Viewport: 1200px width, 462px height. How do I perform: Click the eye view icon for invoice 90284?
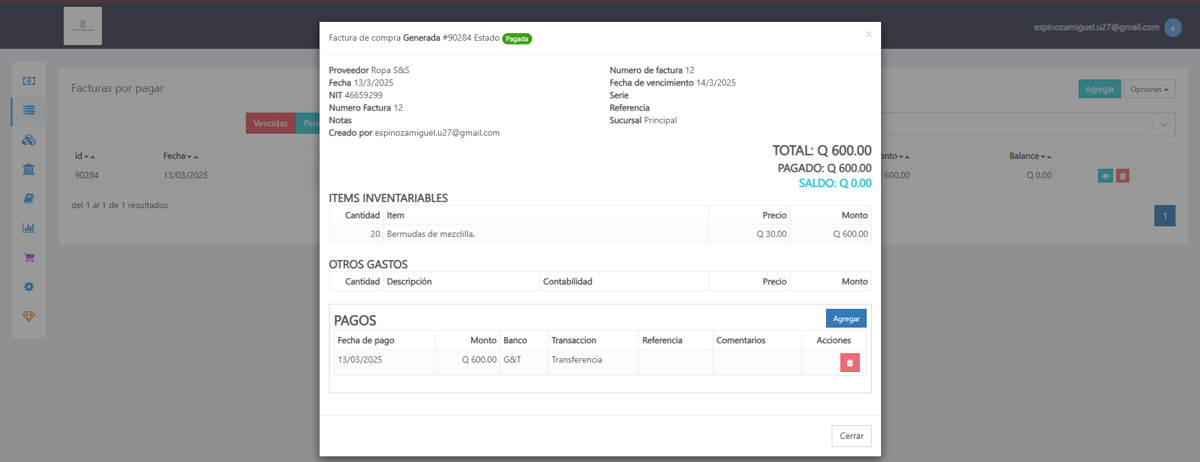1105,175
